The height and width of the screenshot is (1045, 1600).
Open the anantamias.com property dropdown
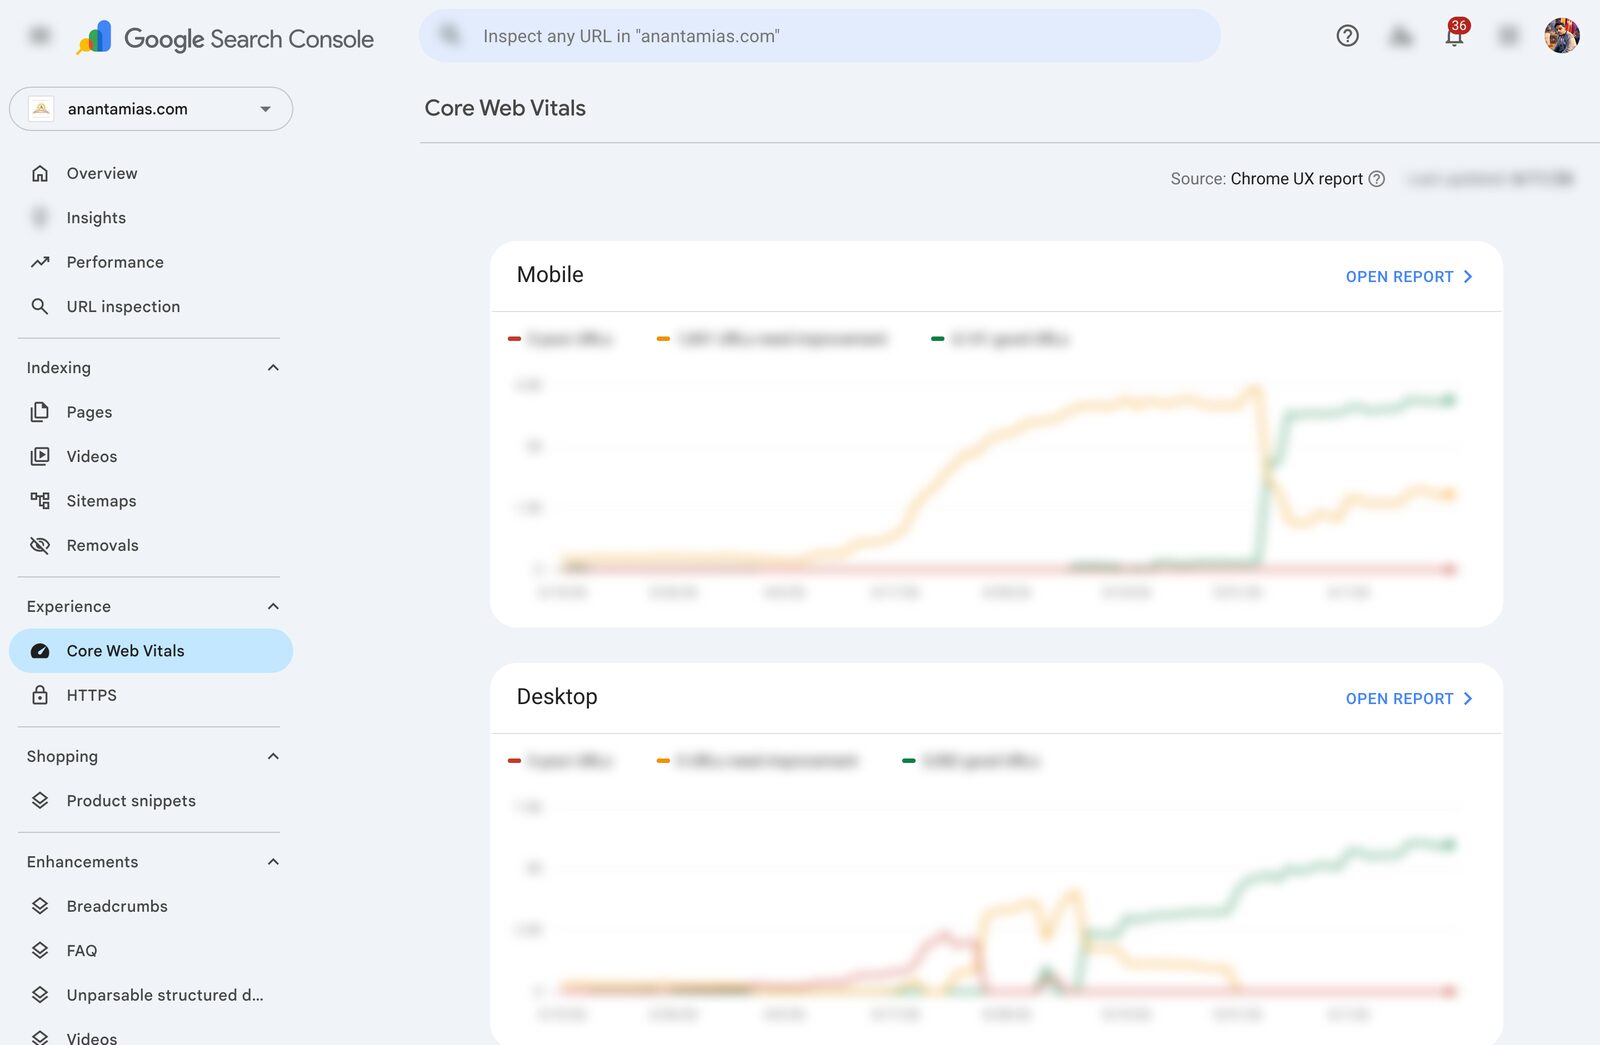coord(151,109)
